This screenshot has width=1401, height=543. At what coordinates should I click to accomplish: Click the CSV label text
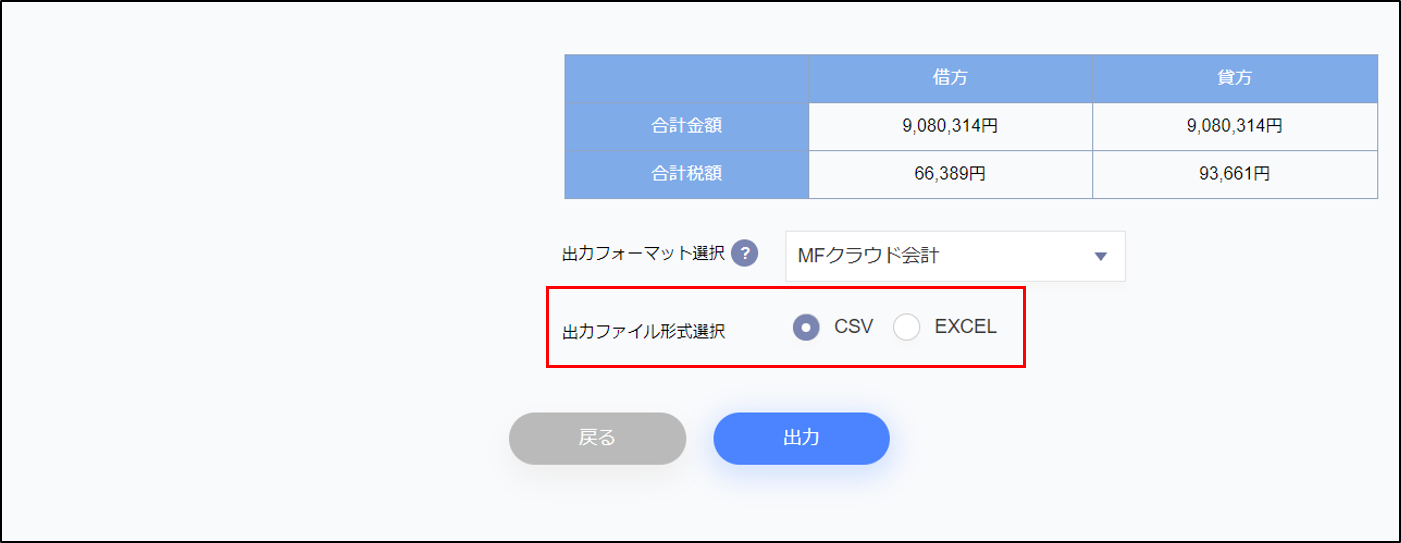click(x=853, y=327)
